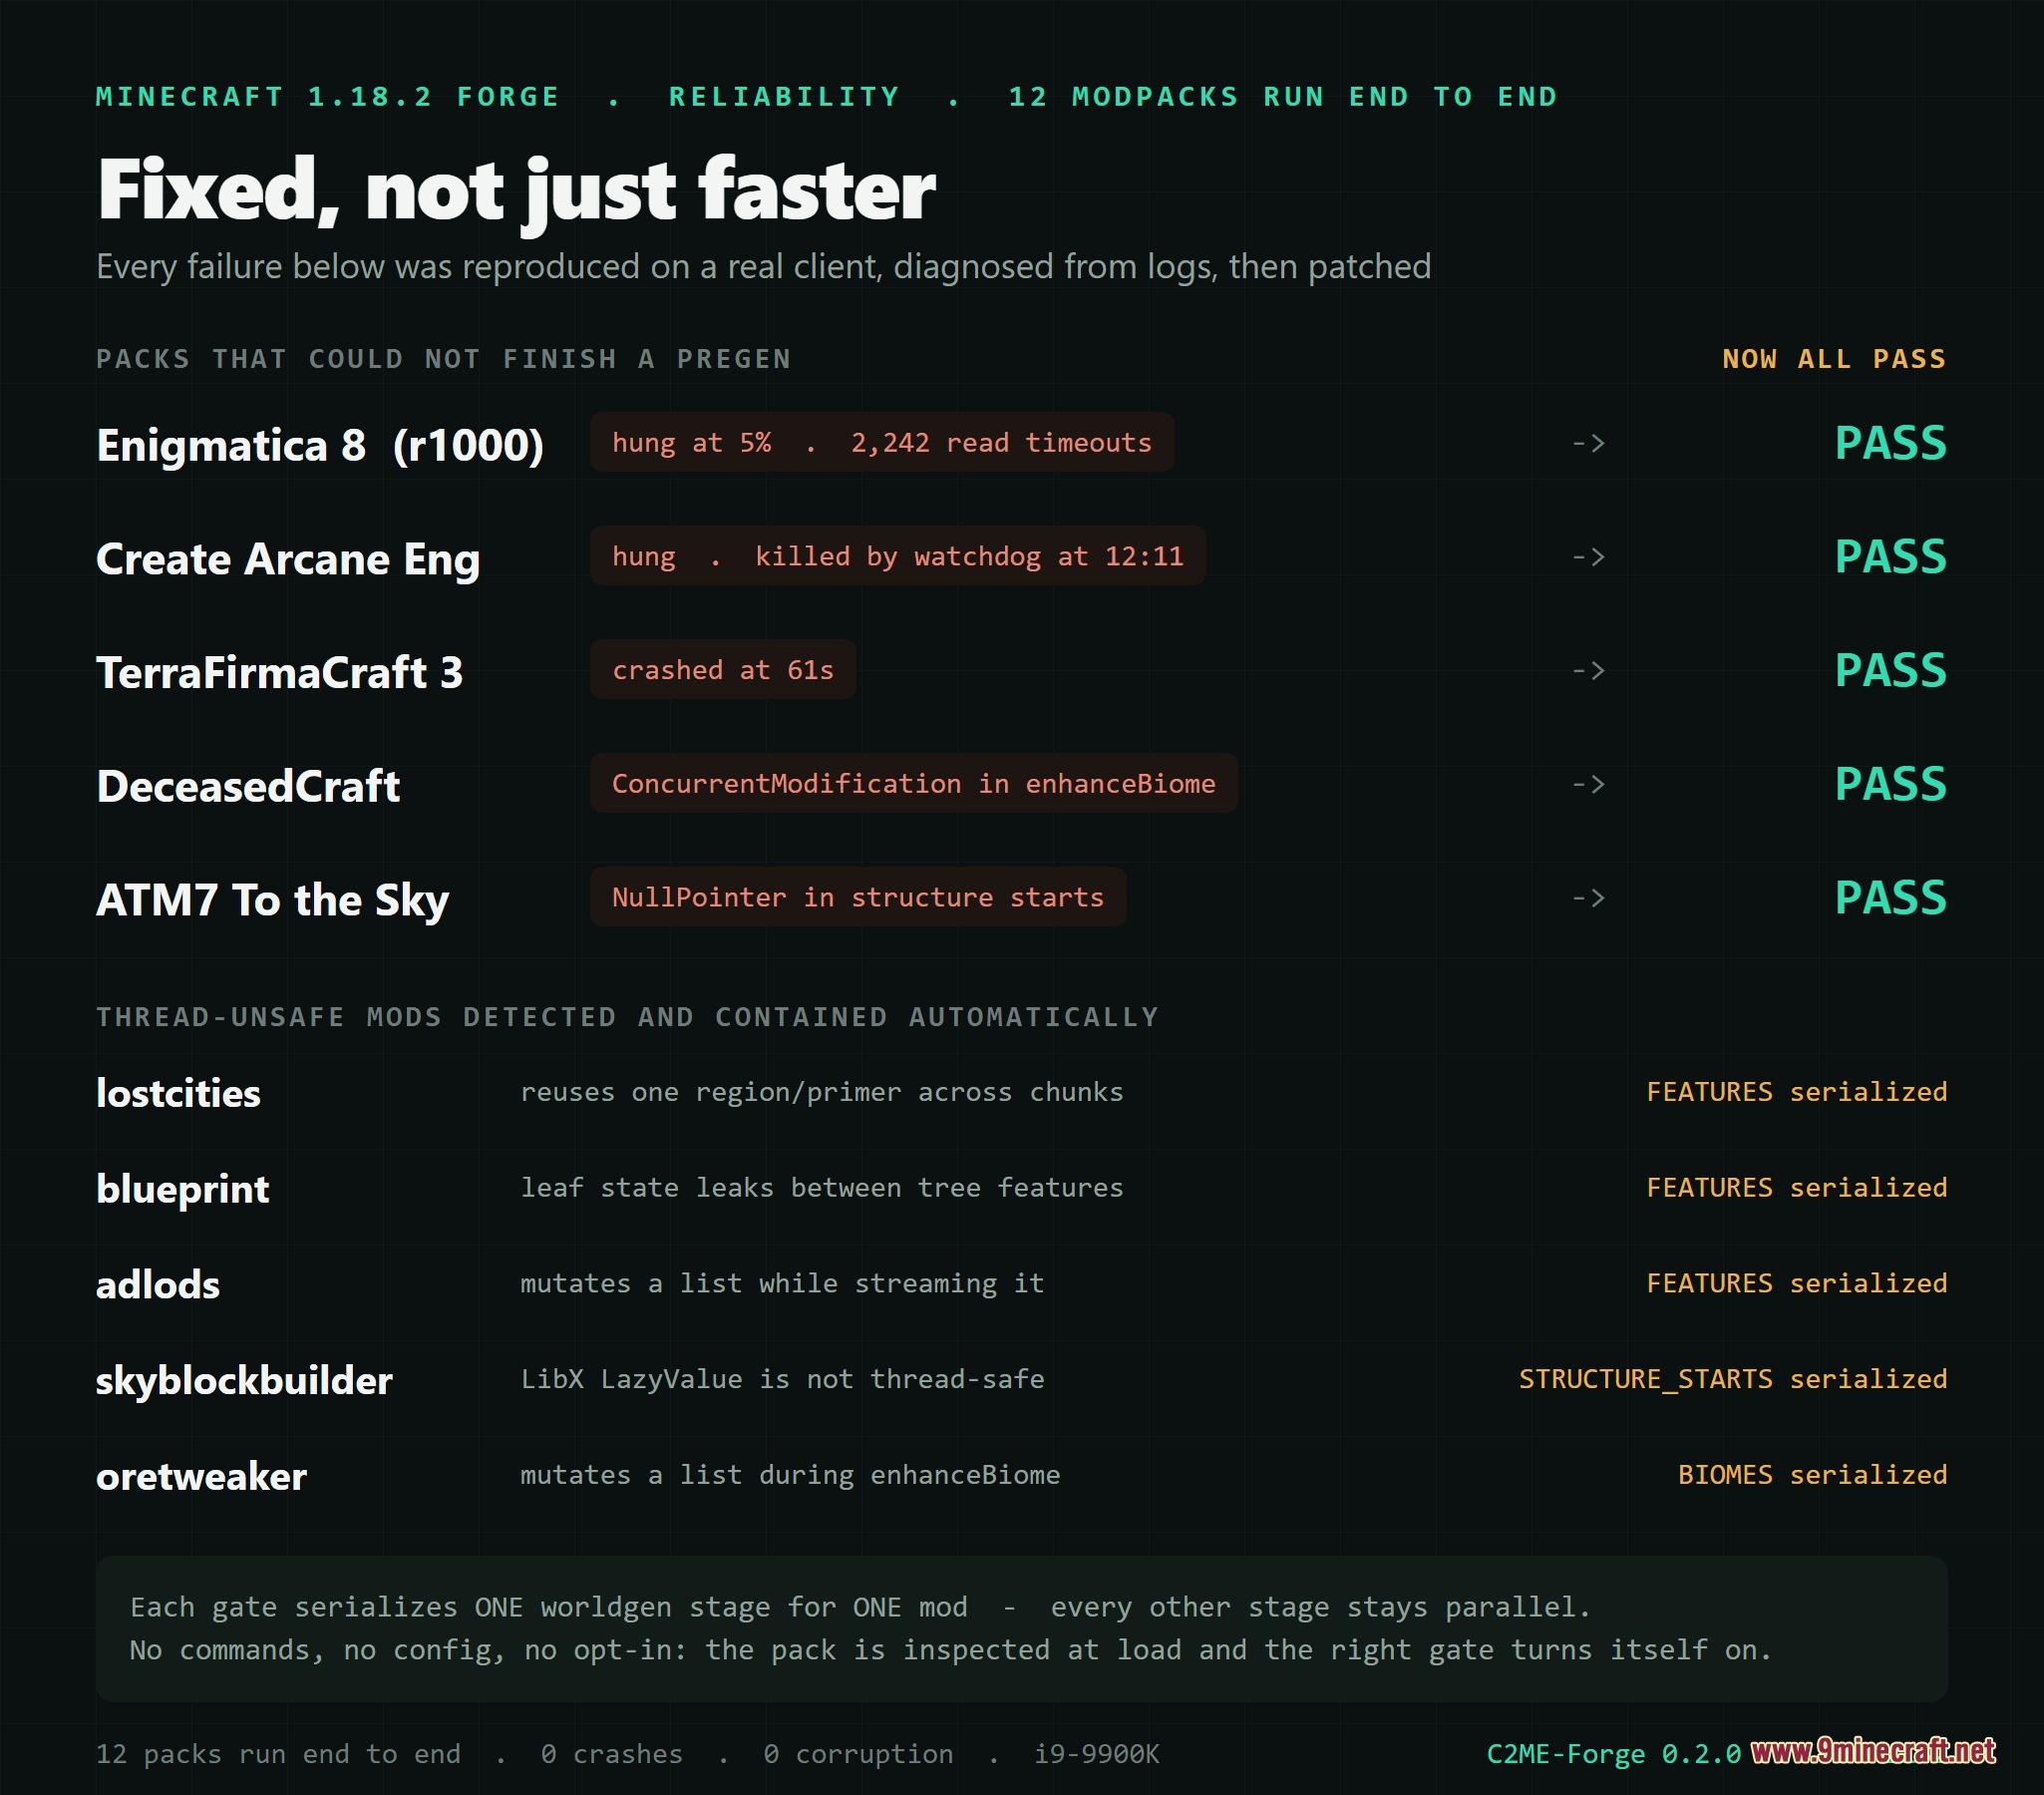Click the "RELIABILITY" header word
The width and height of the screenshot is (2044, 1795).
[785, 97]
